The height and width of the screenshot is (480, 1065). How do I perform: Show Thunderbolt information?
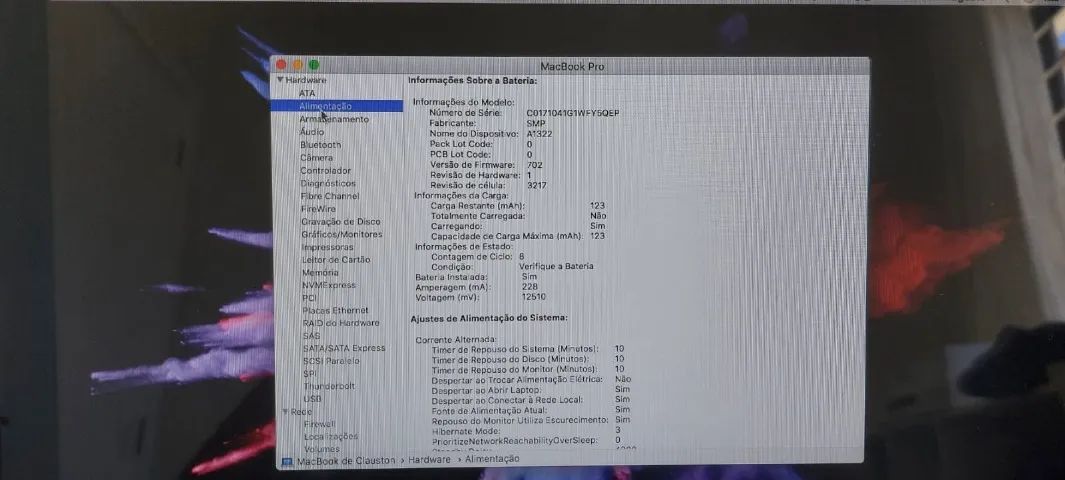(329, 386)
